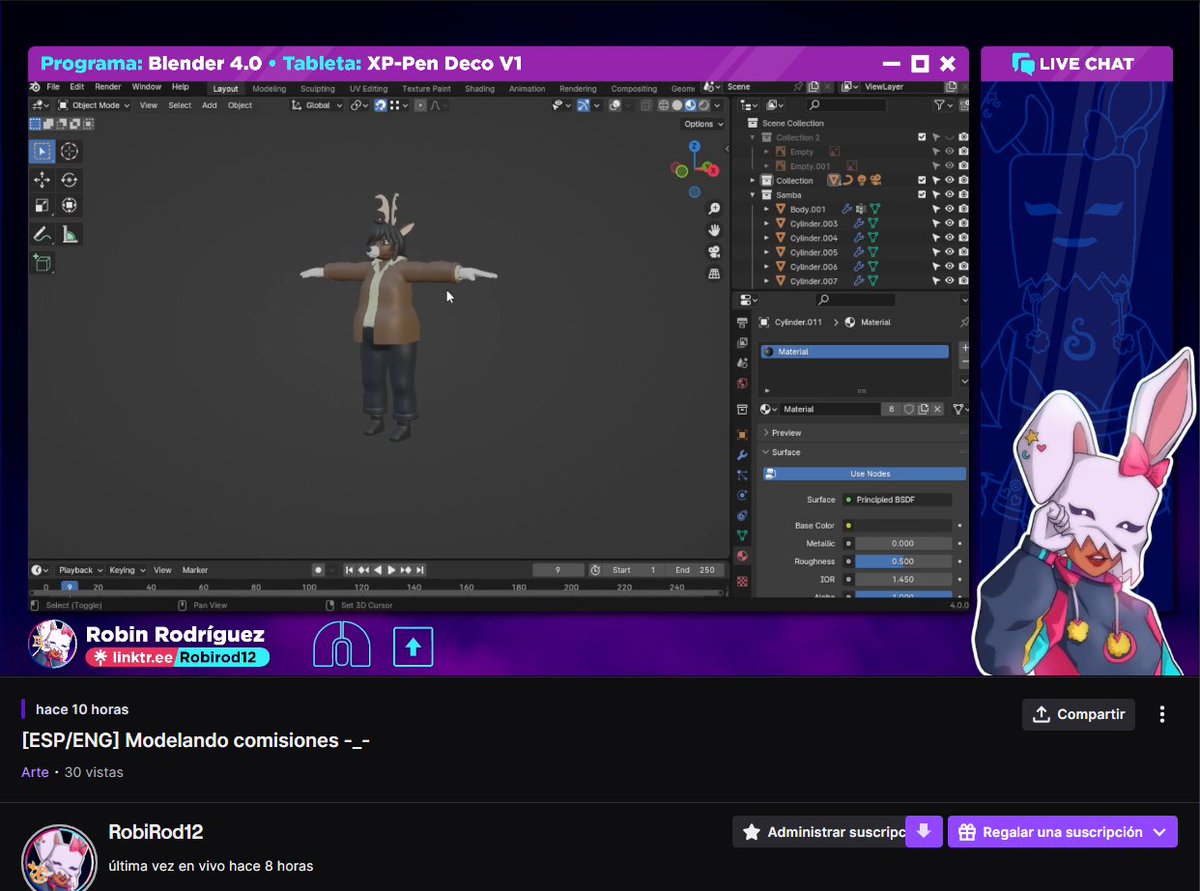The image size is (1200, 891).
Task: Open the Object Mode dropdown
Action: click(x=96, y=105)
